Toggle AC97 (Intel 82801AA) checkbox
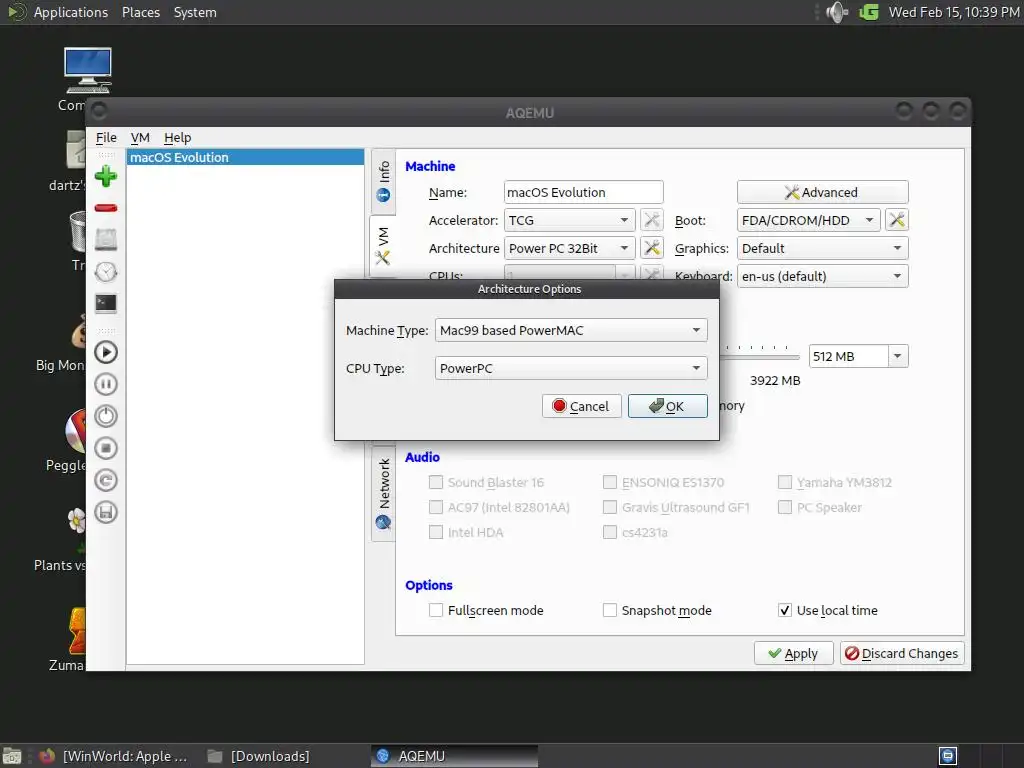The image size is (1024, 768). tap(436, 507)
